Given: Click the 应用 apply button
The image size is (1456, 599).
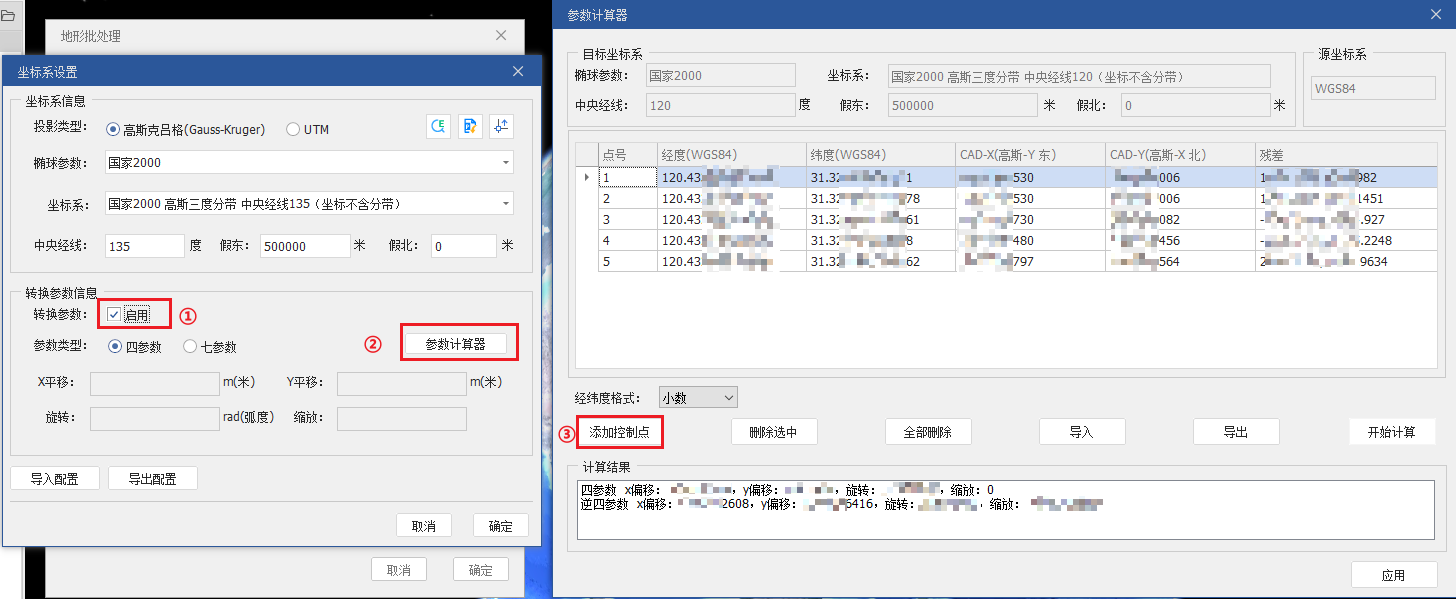Looking at the screenshot, I should [1393, 575].
